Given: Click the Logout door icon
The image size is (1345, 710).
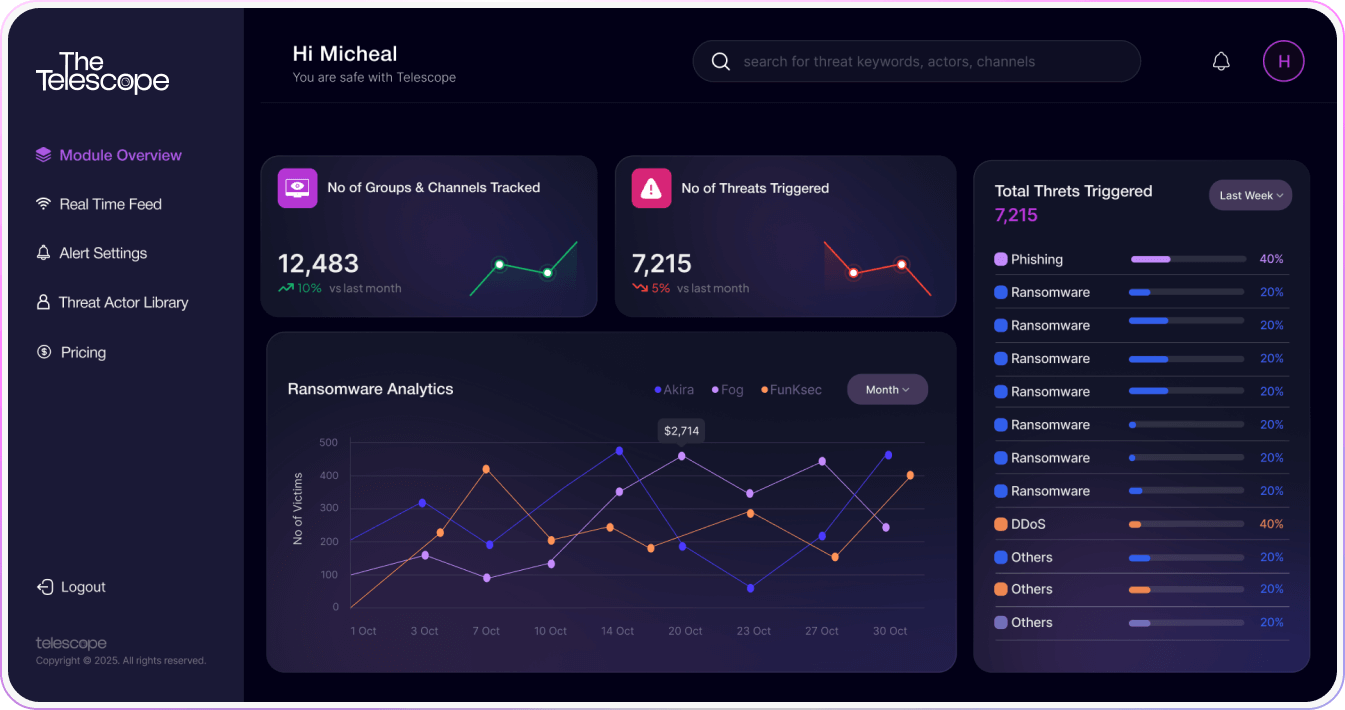Looking at the screenshot, I should click(44, 587).
